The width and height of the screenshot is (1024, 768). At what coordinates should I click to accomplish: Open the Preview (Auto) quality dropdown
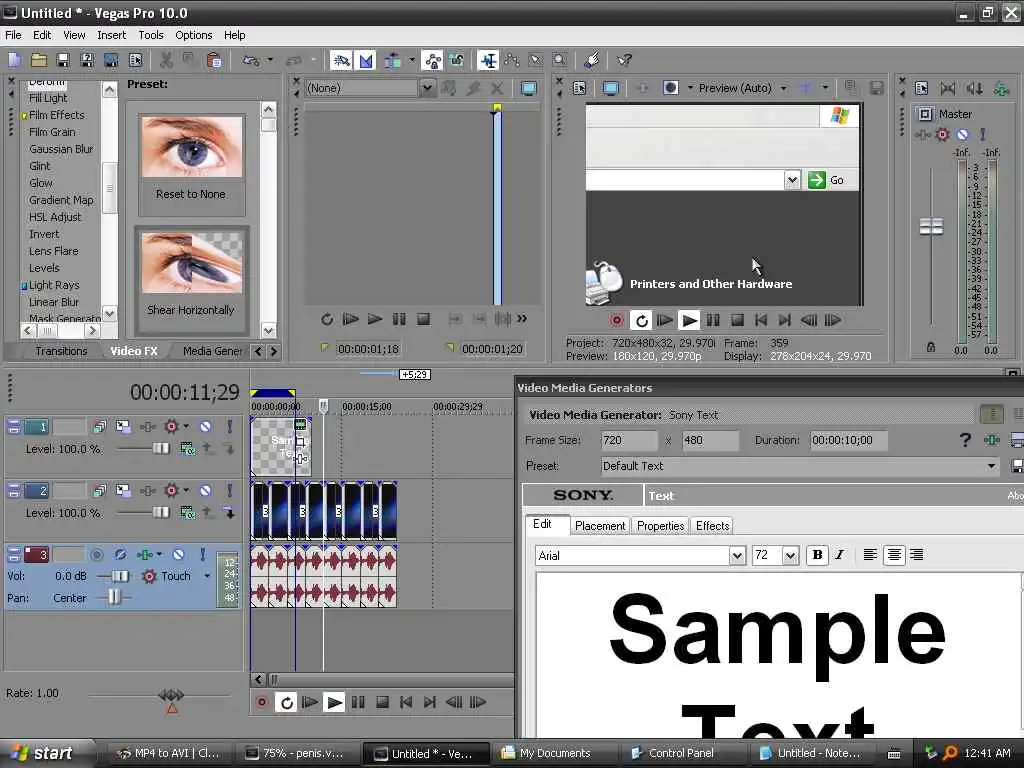pos(783,88)
